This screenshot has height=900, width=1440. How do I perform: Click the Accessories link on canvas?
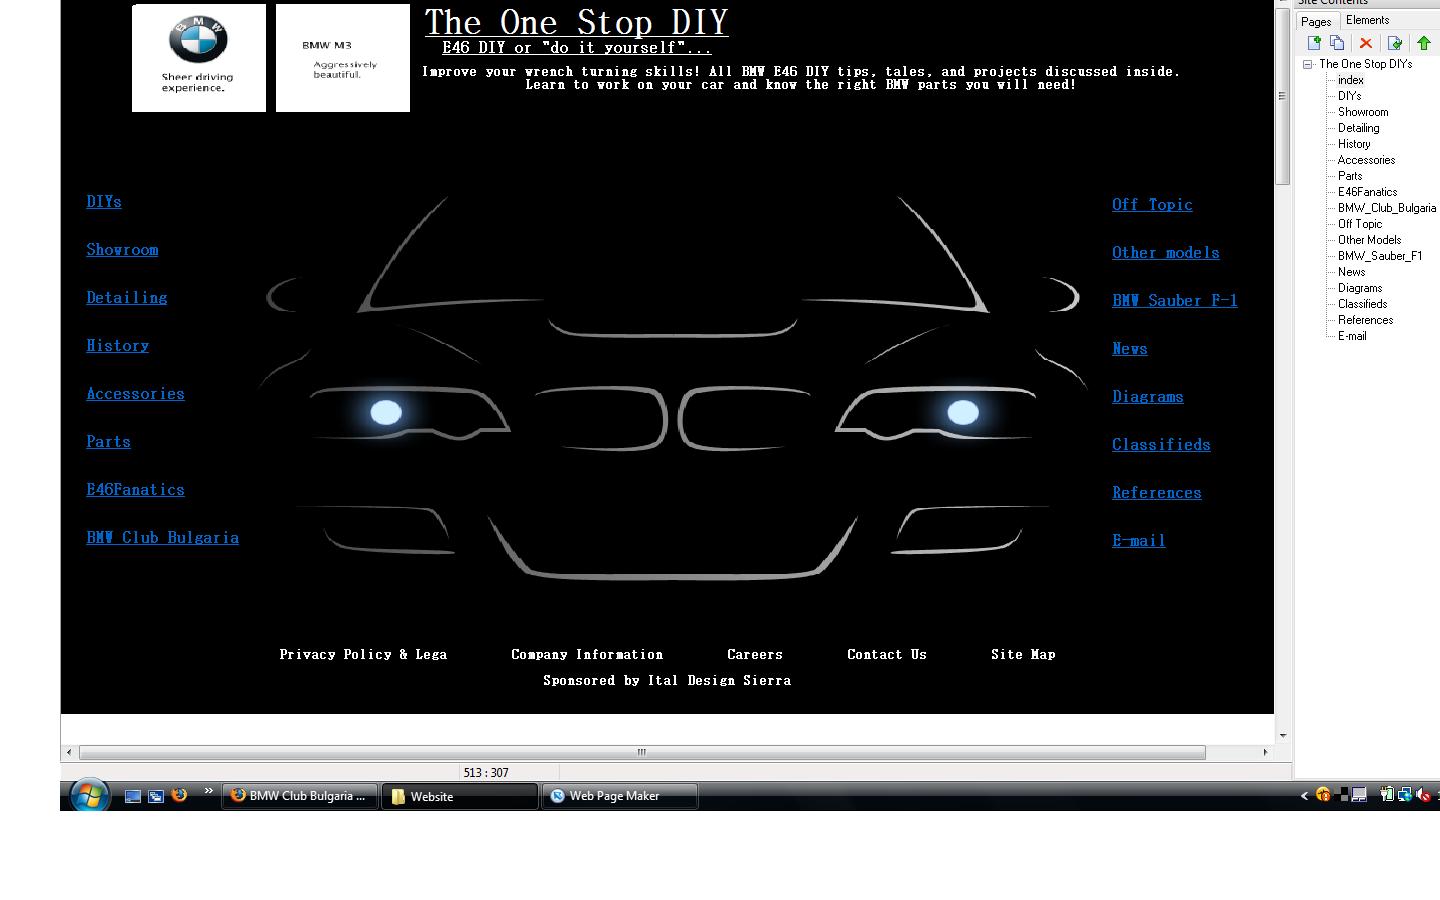tap(136, 393)
